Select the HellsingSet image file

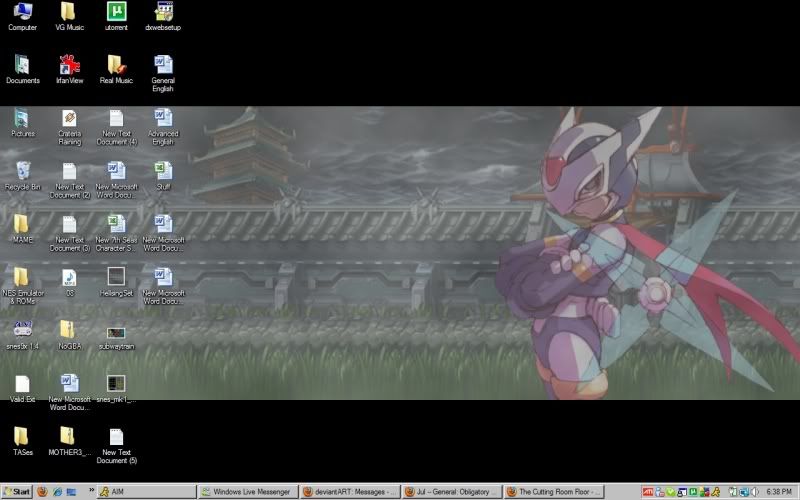point(116,276)
